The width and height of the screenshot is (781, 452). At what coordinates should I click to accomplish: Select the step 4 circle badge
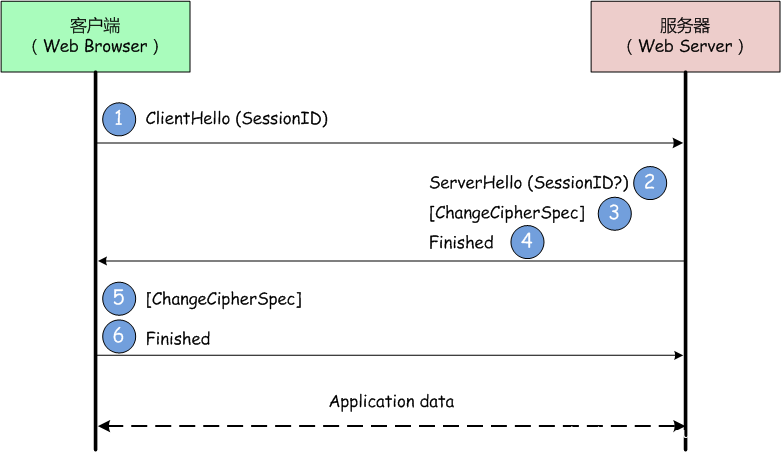[527, 242]
